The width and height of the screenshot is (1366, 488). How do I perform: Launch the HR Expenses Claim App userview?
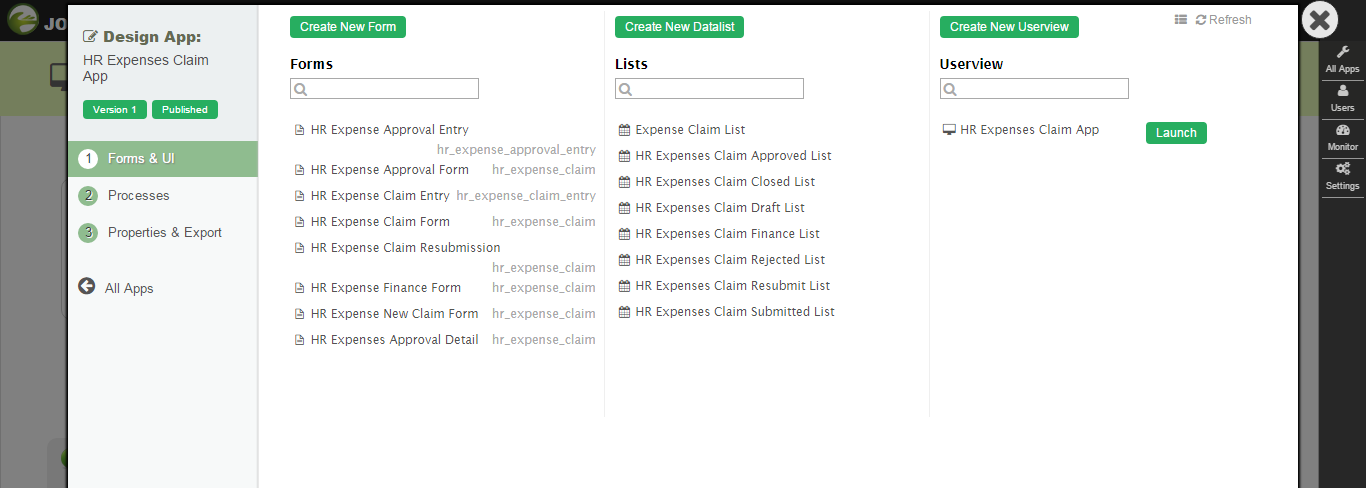(x=1176, y=133)
